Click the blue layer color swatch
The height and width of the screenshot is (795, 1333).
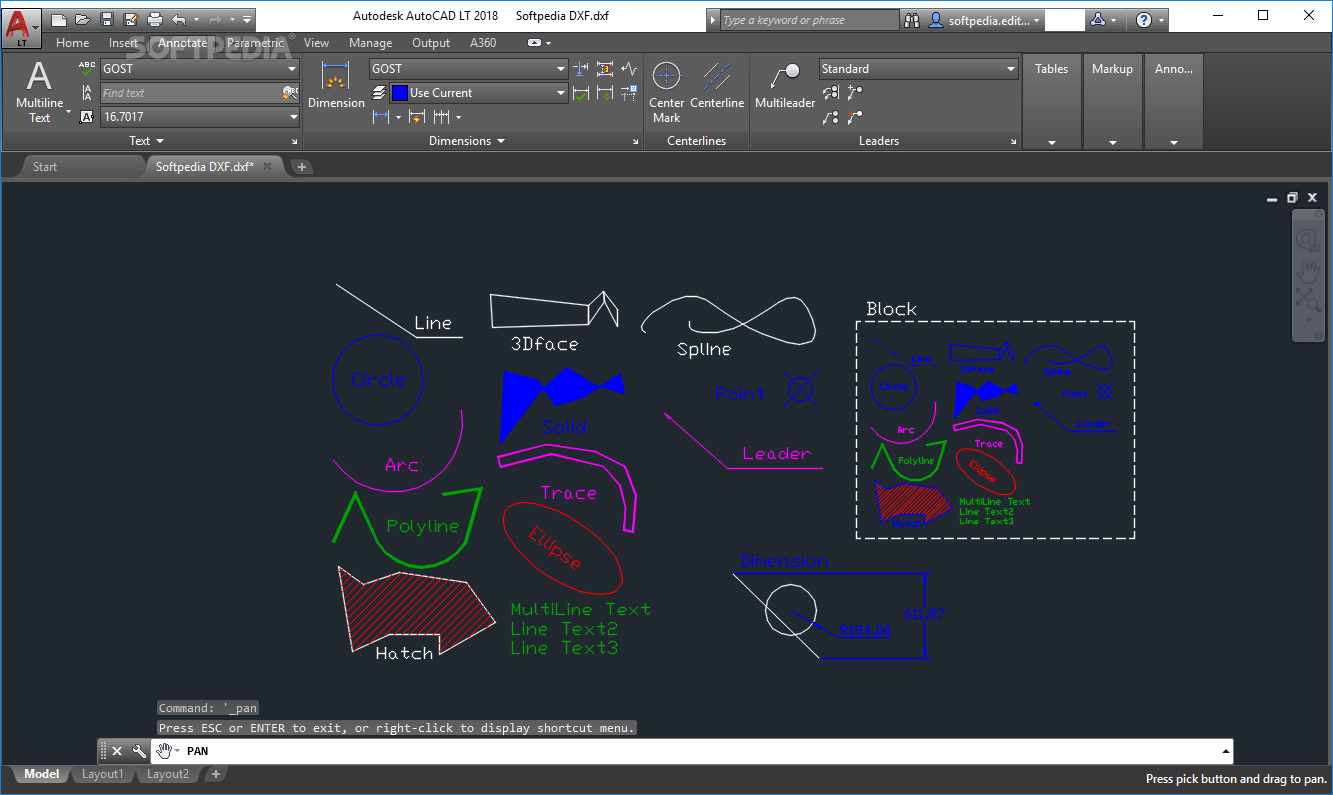click(x=400, y=92)
